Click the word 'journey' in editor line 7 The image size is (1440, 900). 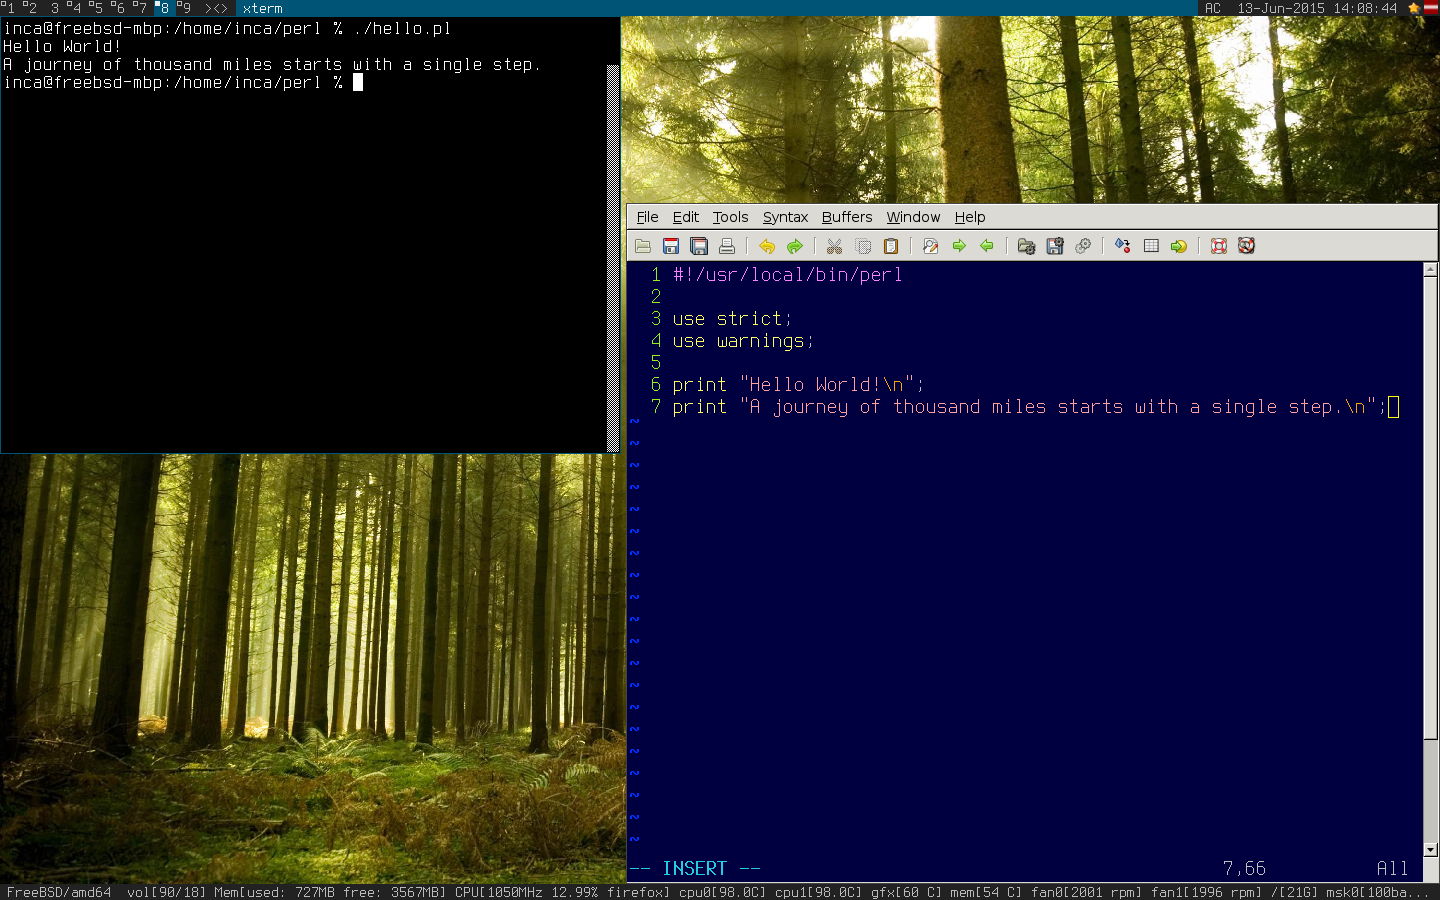click(x=810, y=407)
